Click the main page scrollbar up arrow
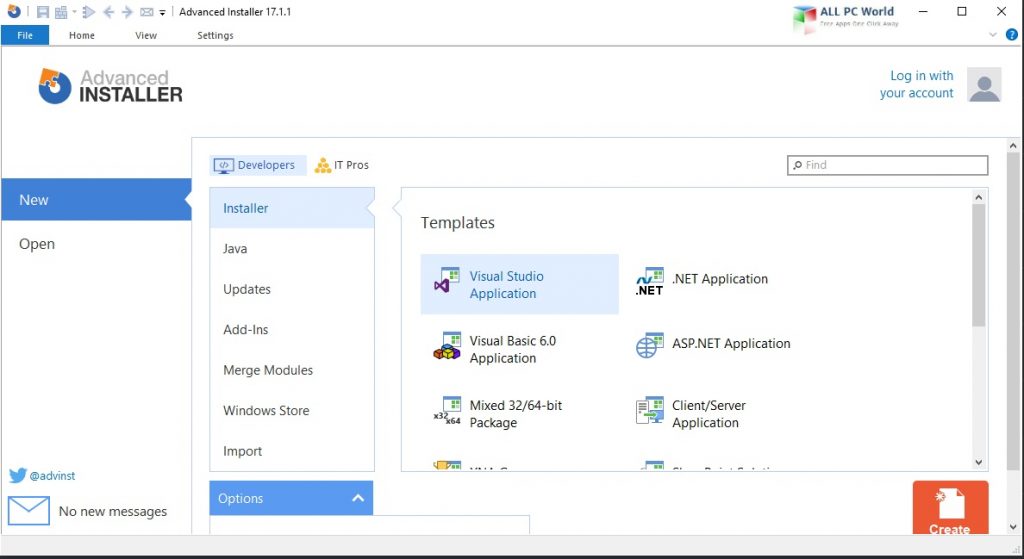The image size is (1024, 559). (x=1013, y=146)
